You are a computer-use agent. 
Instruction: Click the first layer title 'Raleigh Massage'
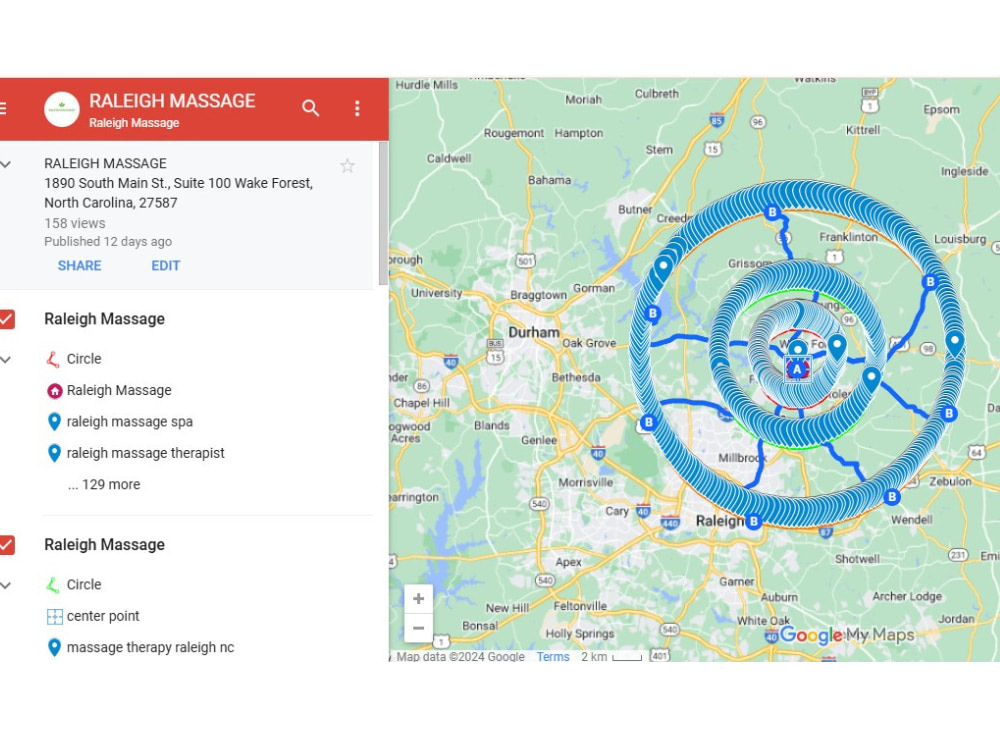click(105, 319)
